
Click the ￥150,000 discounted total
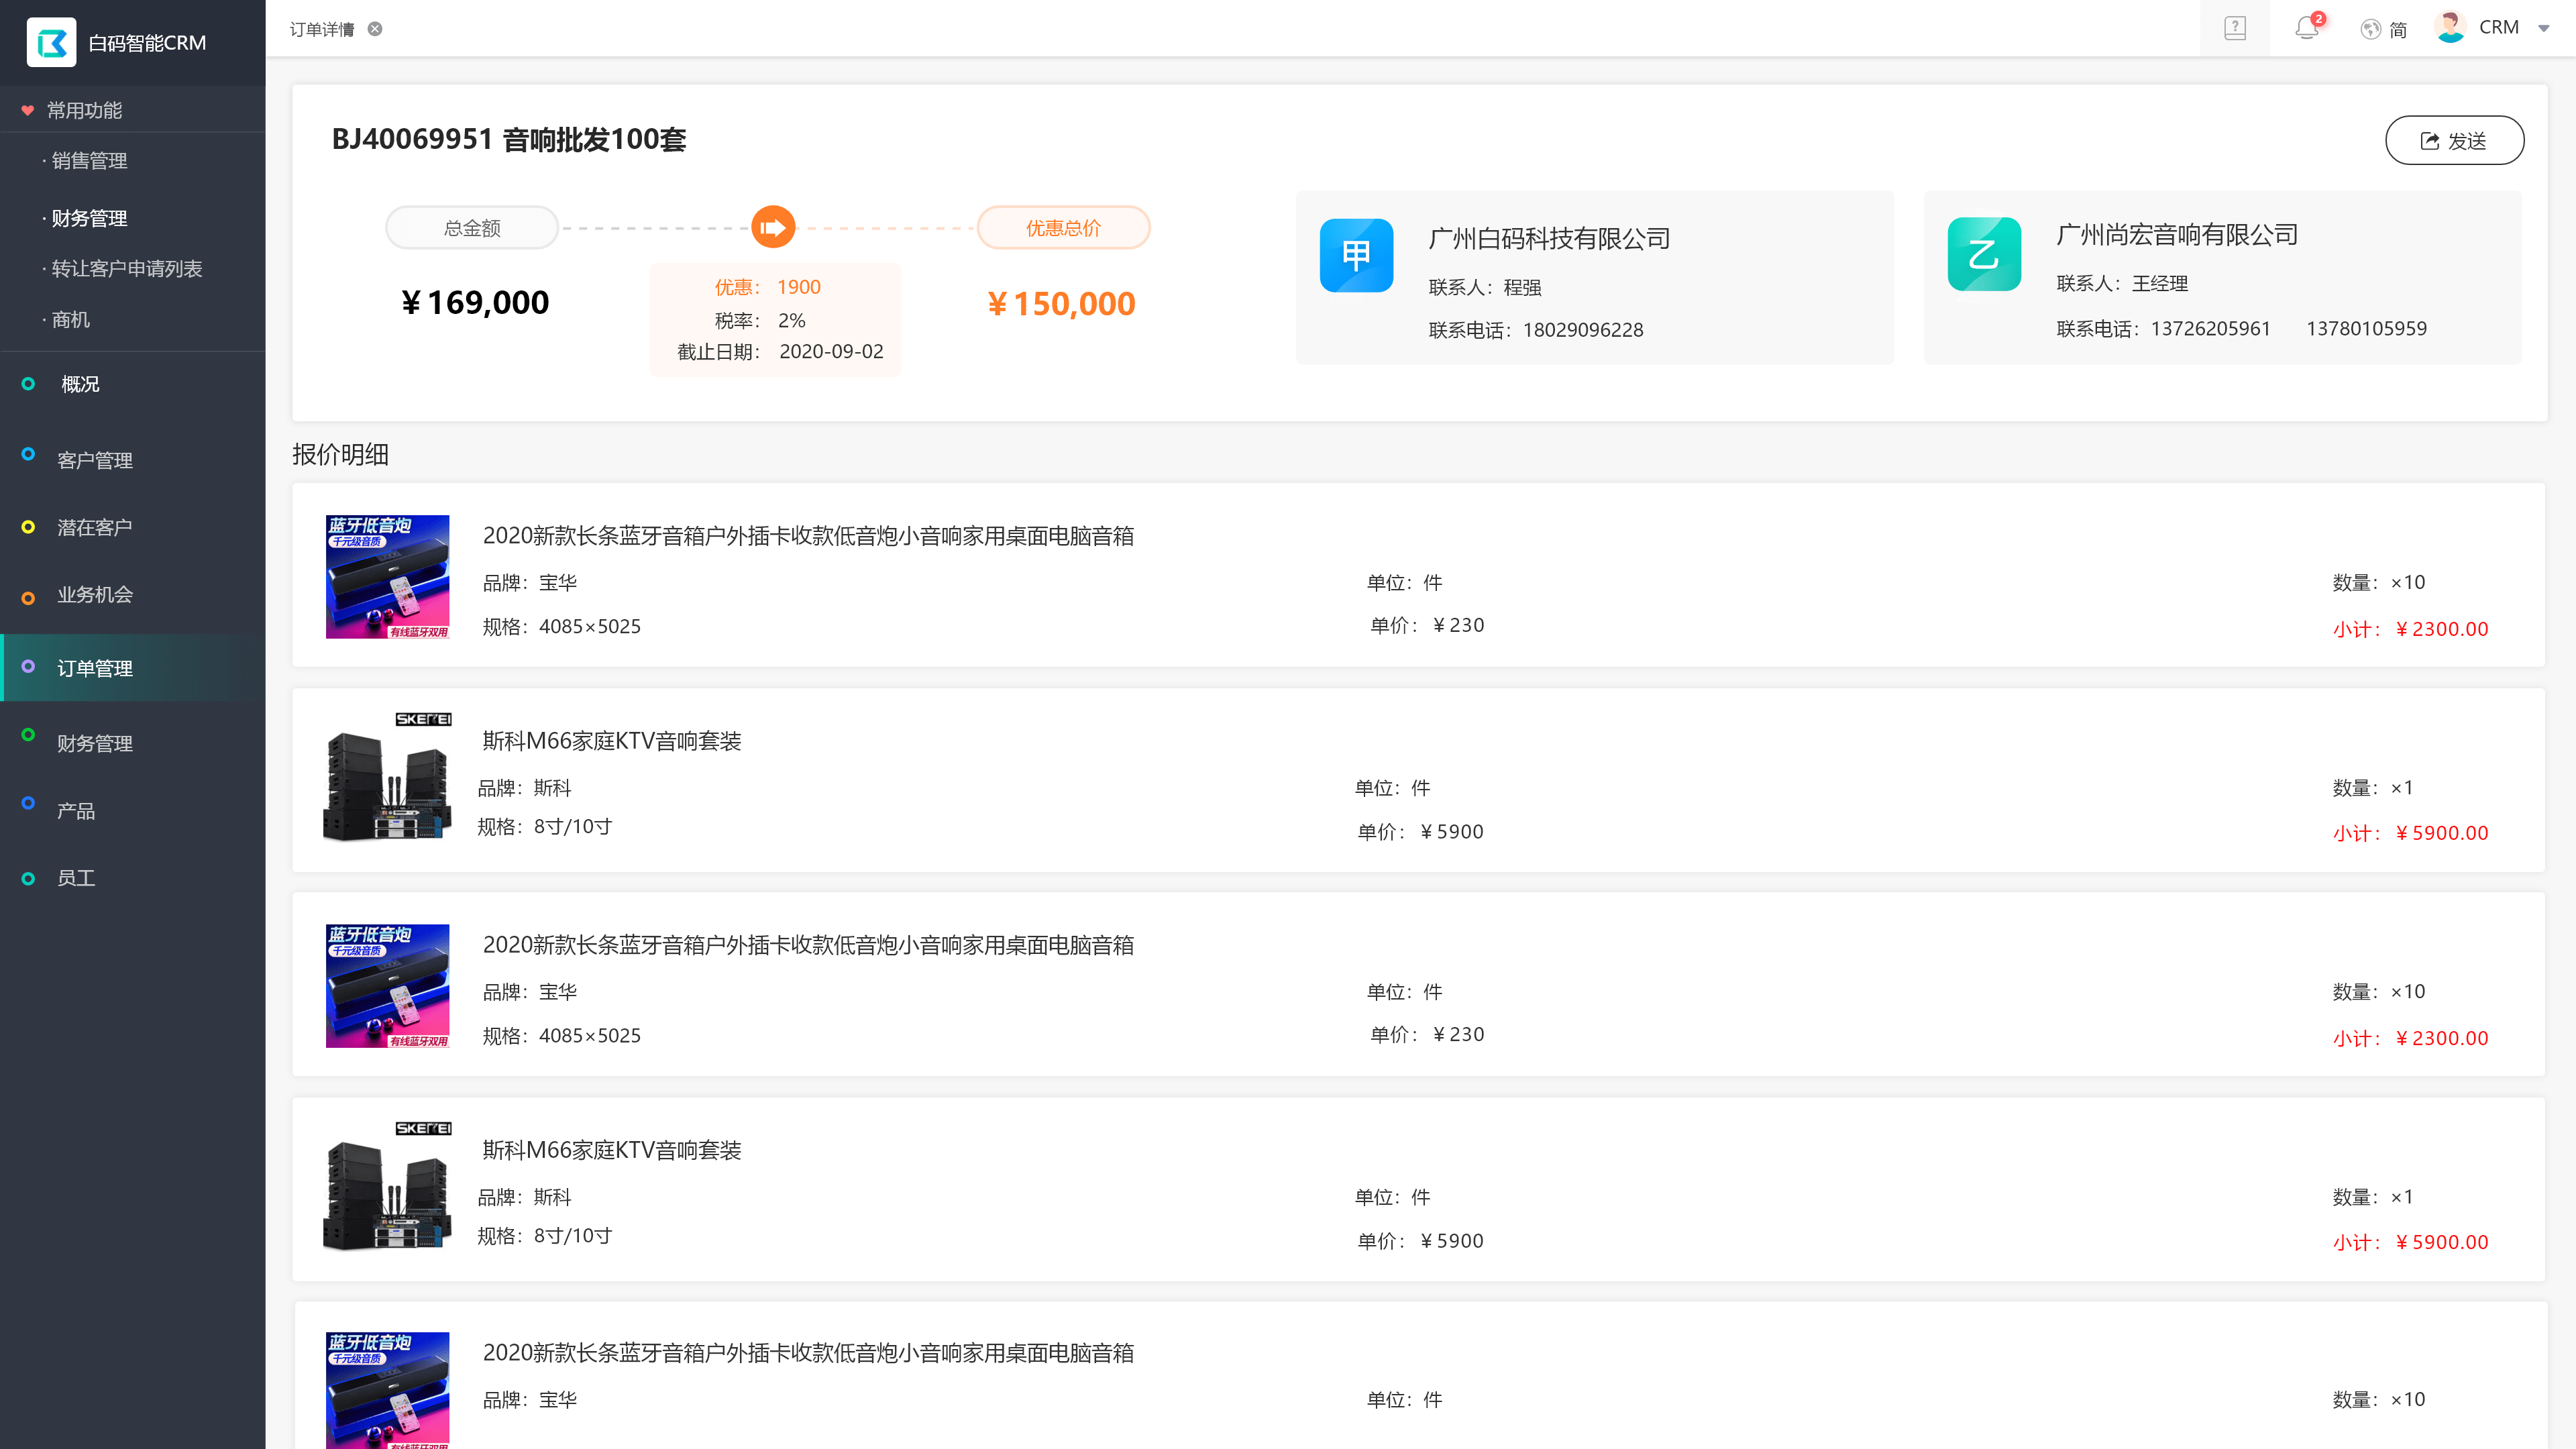(1062, 304)
